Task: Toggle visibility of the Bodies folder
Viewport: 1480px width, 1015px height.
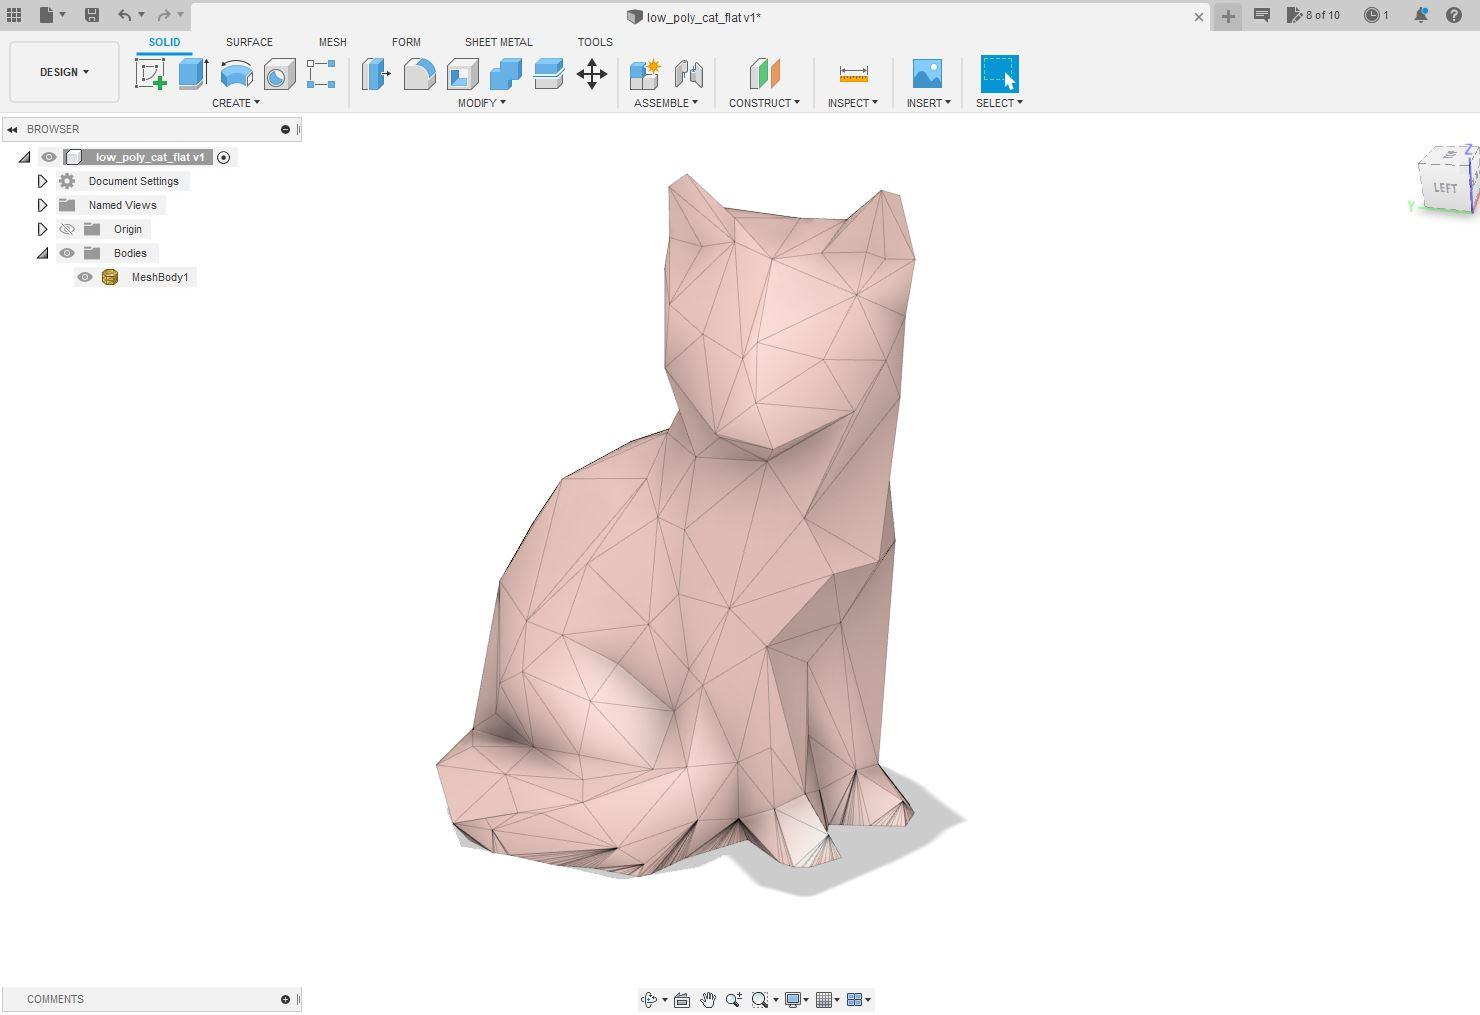Action: (66, 253)
